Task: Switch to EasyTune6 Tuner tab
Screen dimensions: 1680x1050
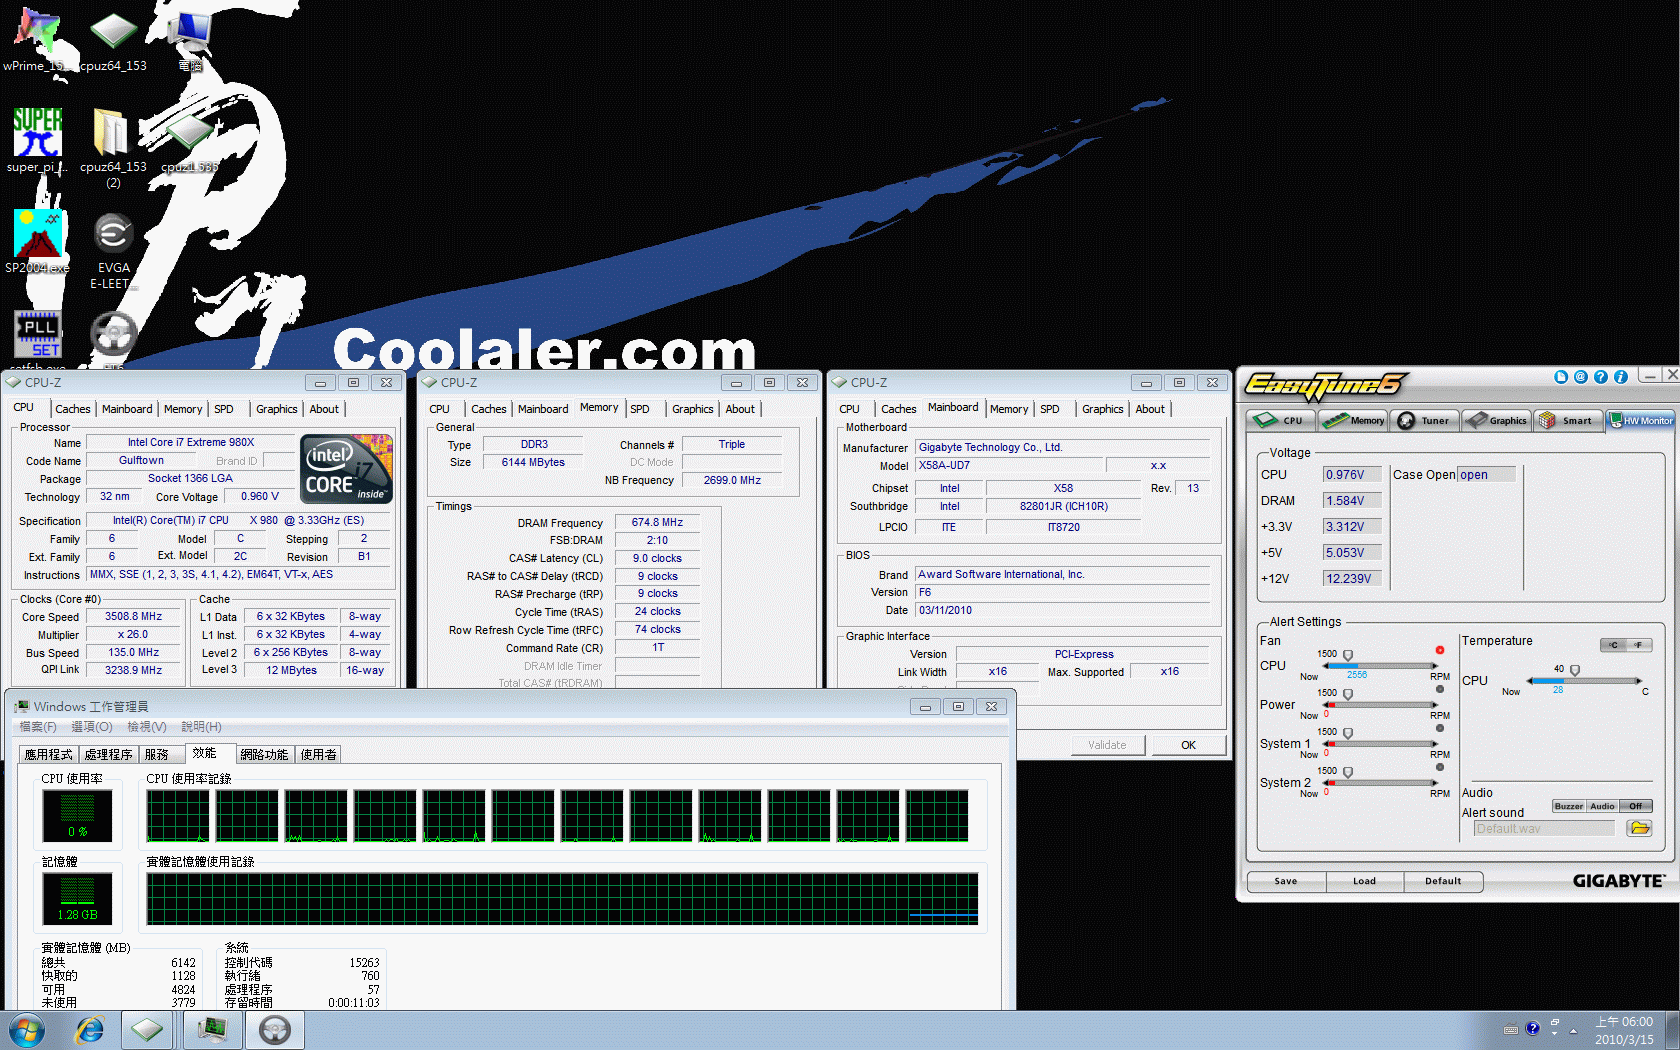Action: pyautogui.click(x=1425, y=420)
